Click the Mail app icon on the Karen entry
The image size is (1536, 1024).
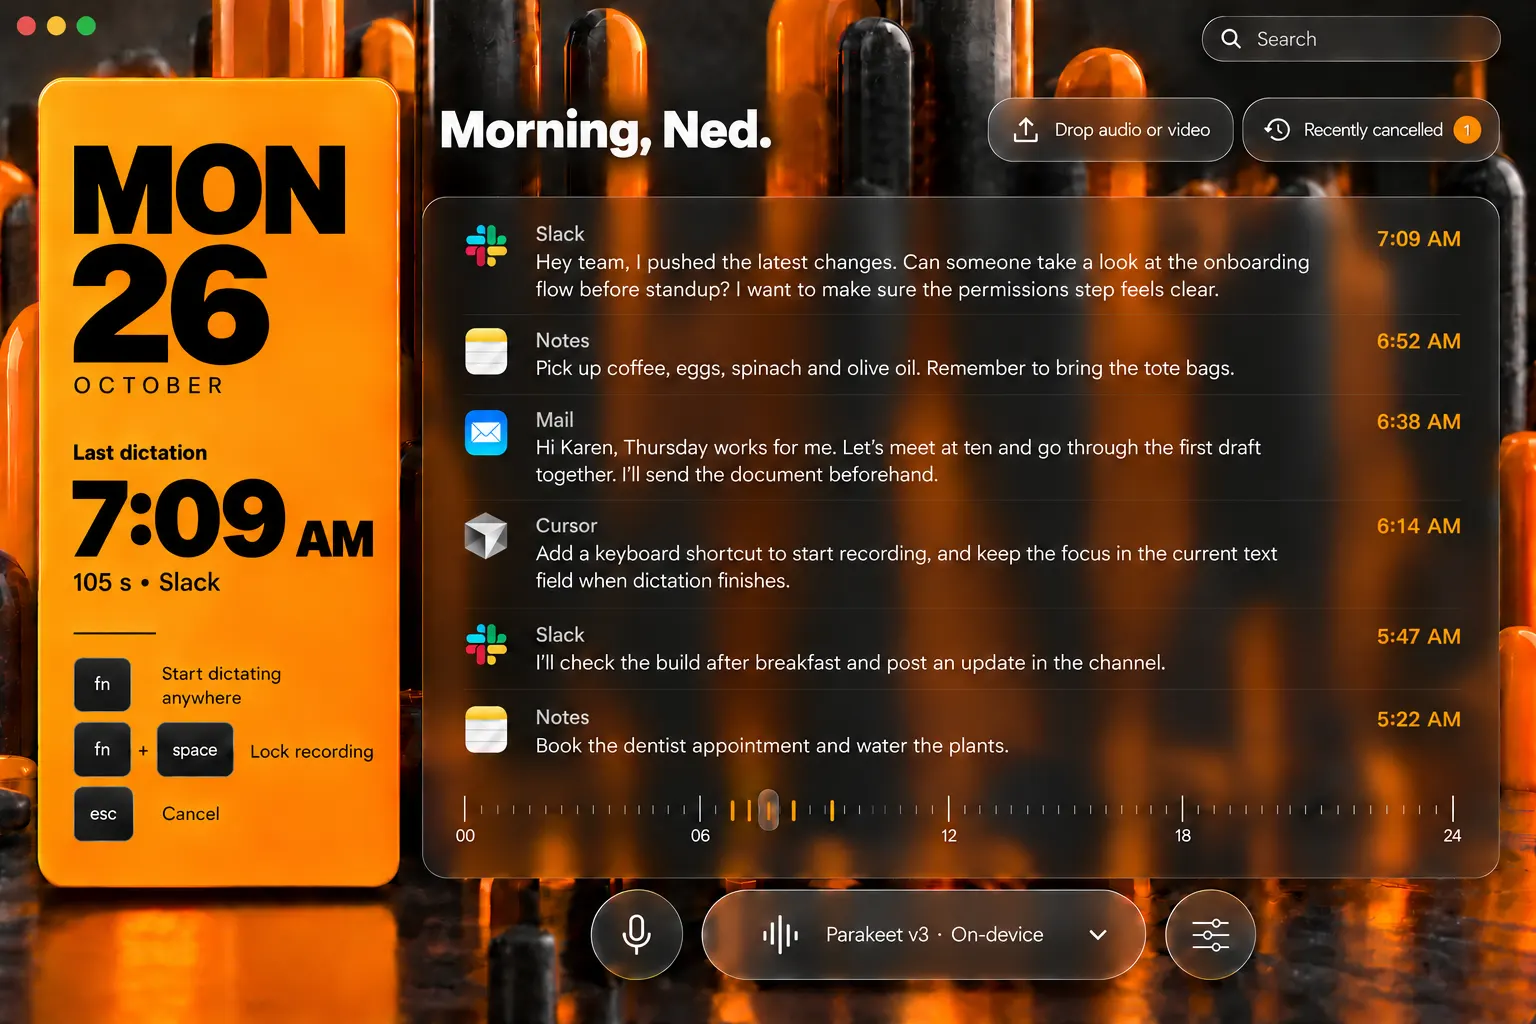click(486, 433)
